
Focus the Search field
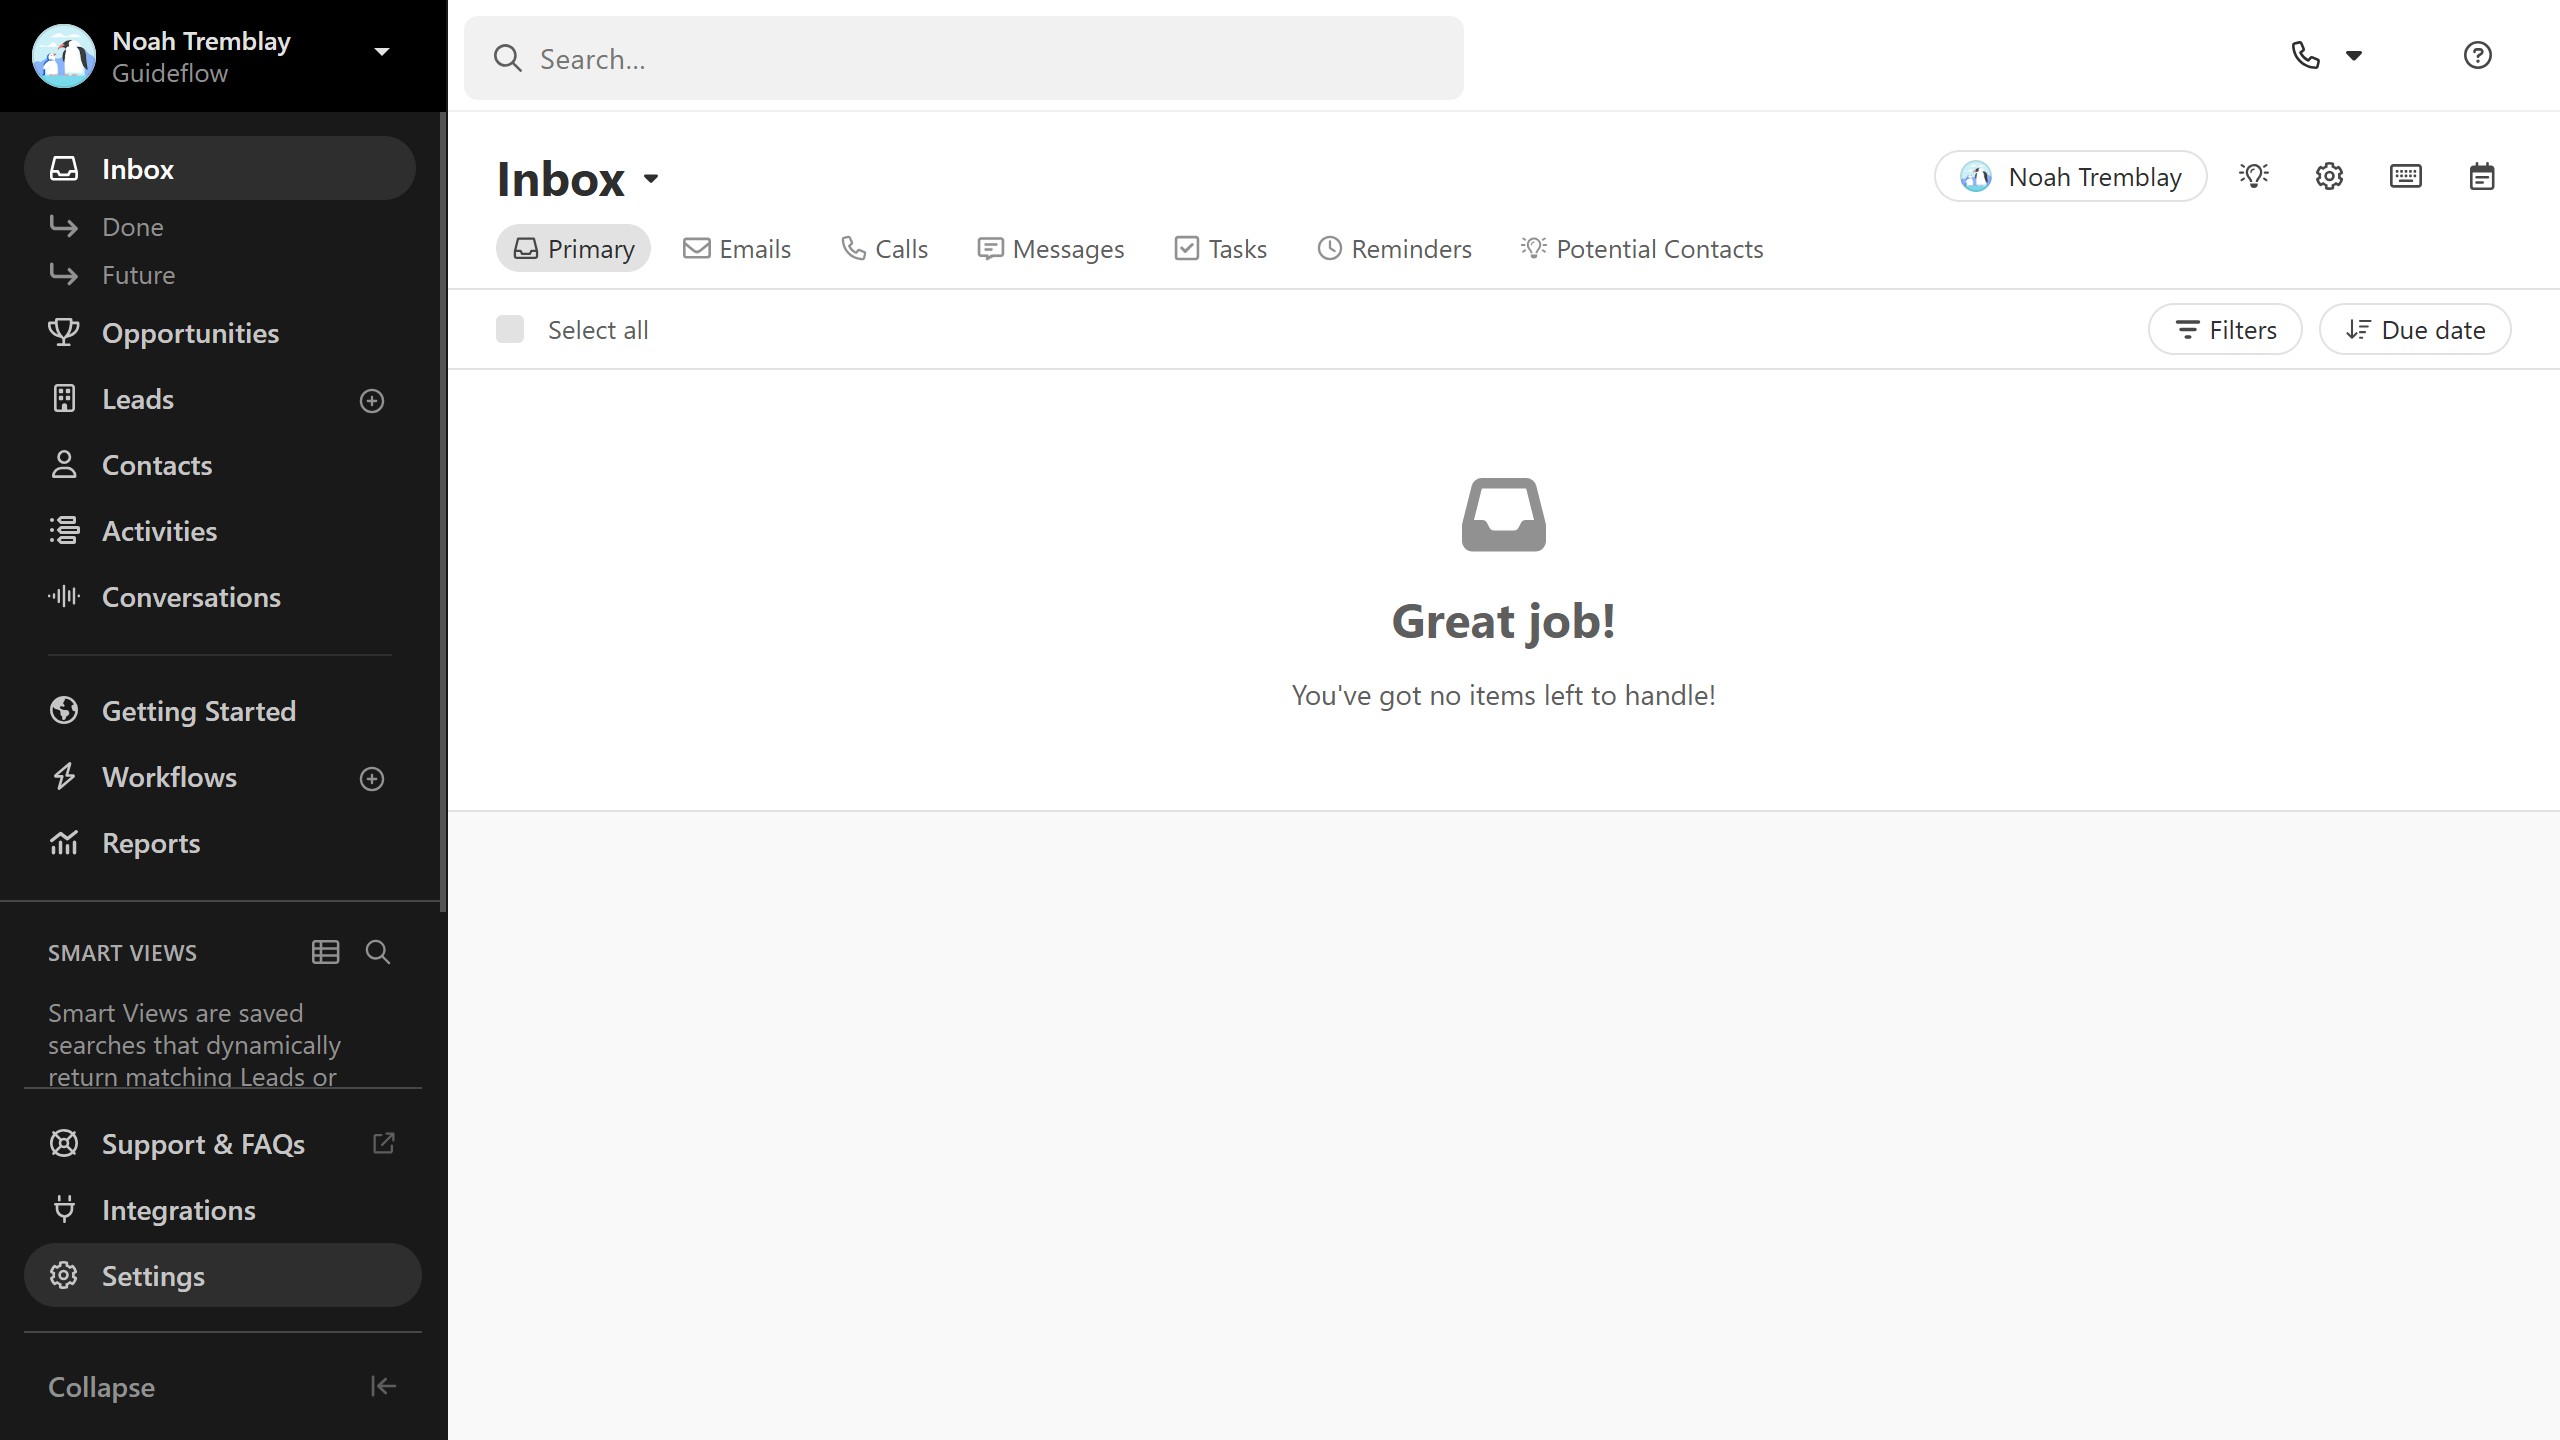[963, 58]
